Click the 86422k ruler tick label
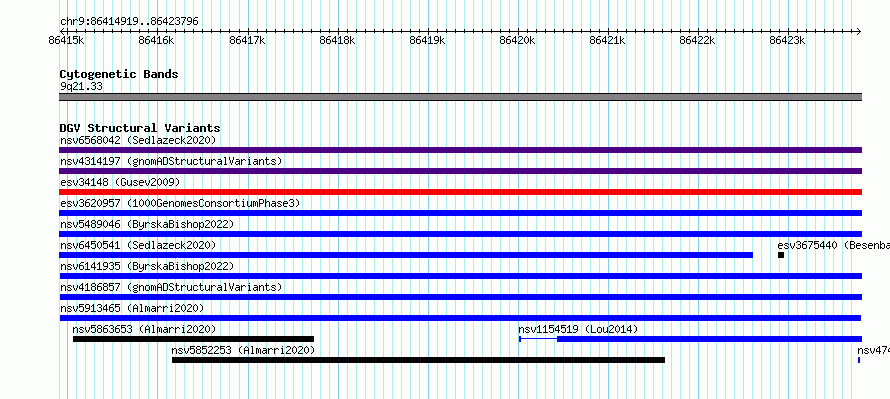 point(698,40)
